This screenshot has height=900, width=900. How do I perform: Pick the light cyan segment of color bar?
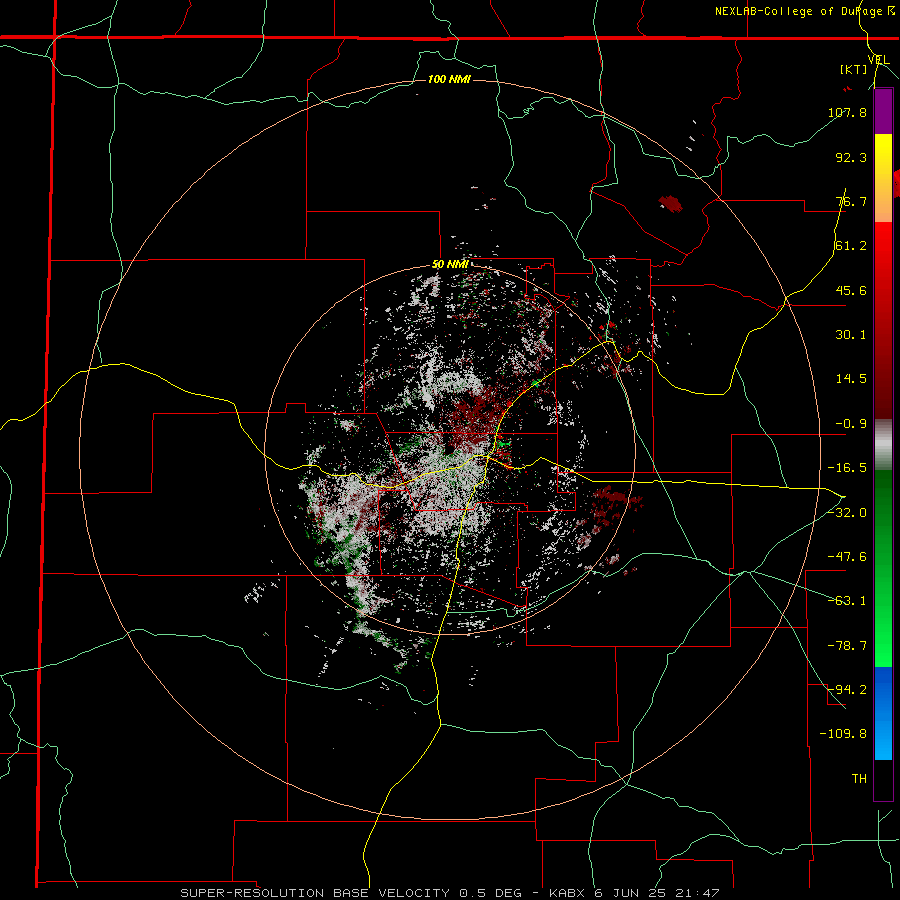[883, 740]
